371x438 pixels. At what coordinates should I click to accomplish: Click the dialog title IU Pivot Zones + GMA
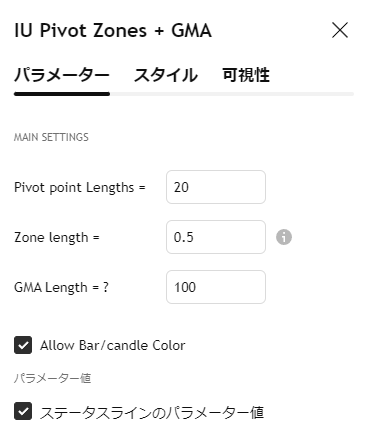(113, 31)
